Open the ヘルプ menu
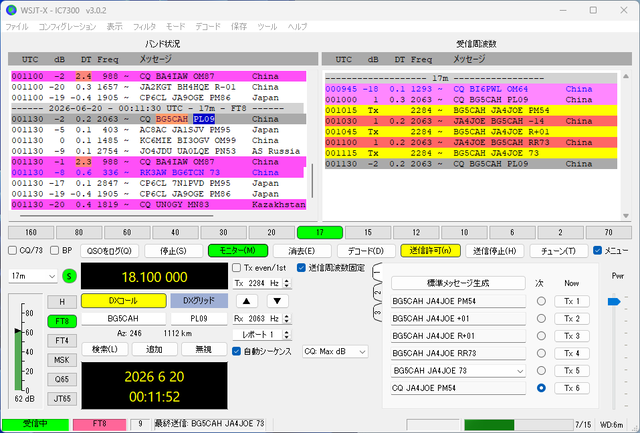 pyautogui.click(x=297, y=27)
